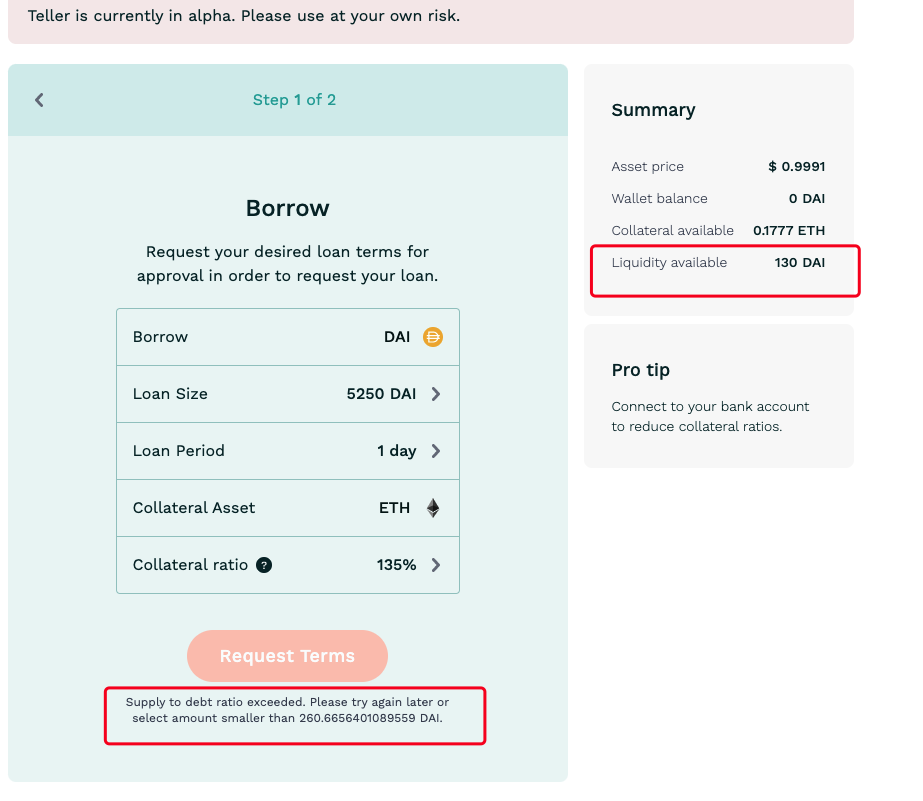
Task: Click the 1 day loan period value
Action: [x=396, y=451]
